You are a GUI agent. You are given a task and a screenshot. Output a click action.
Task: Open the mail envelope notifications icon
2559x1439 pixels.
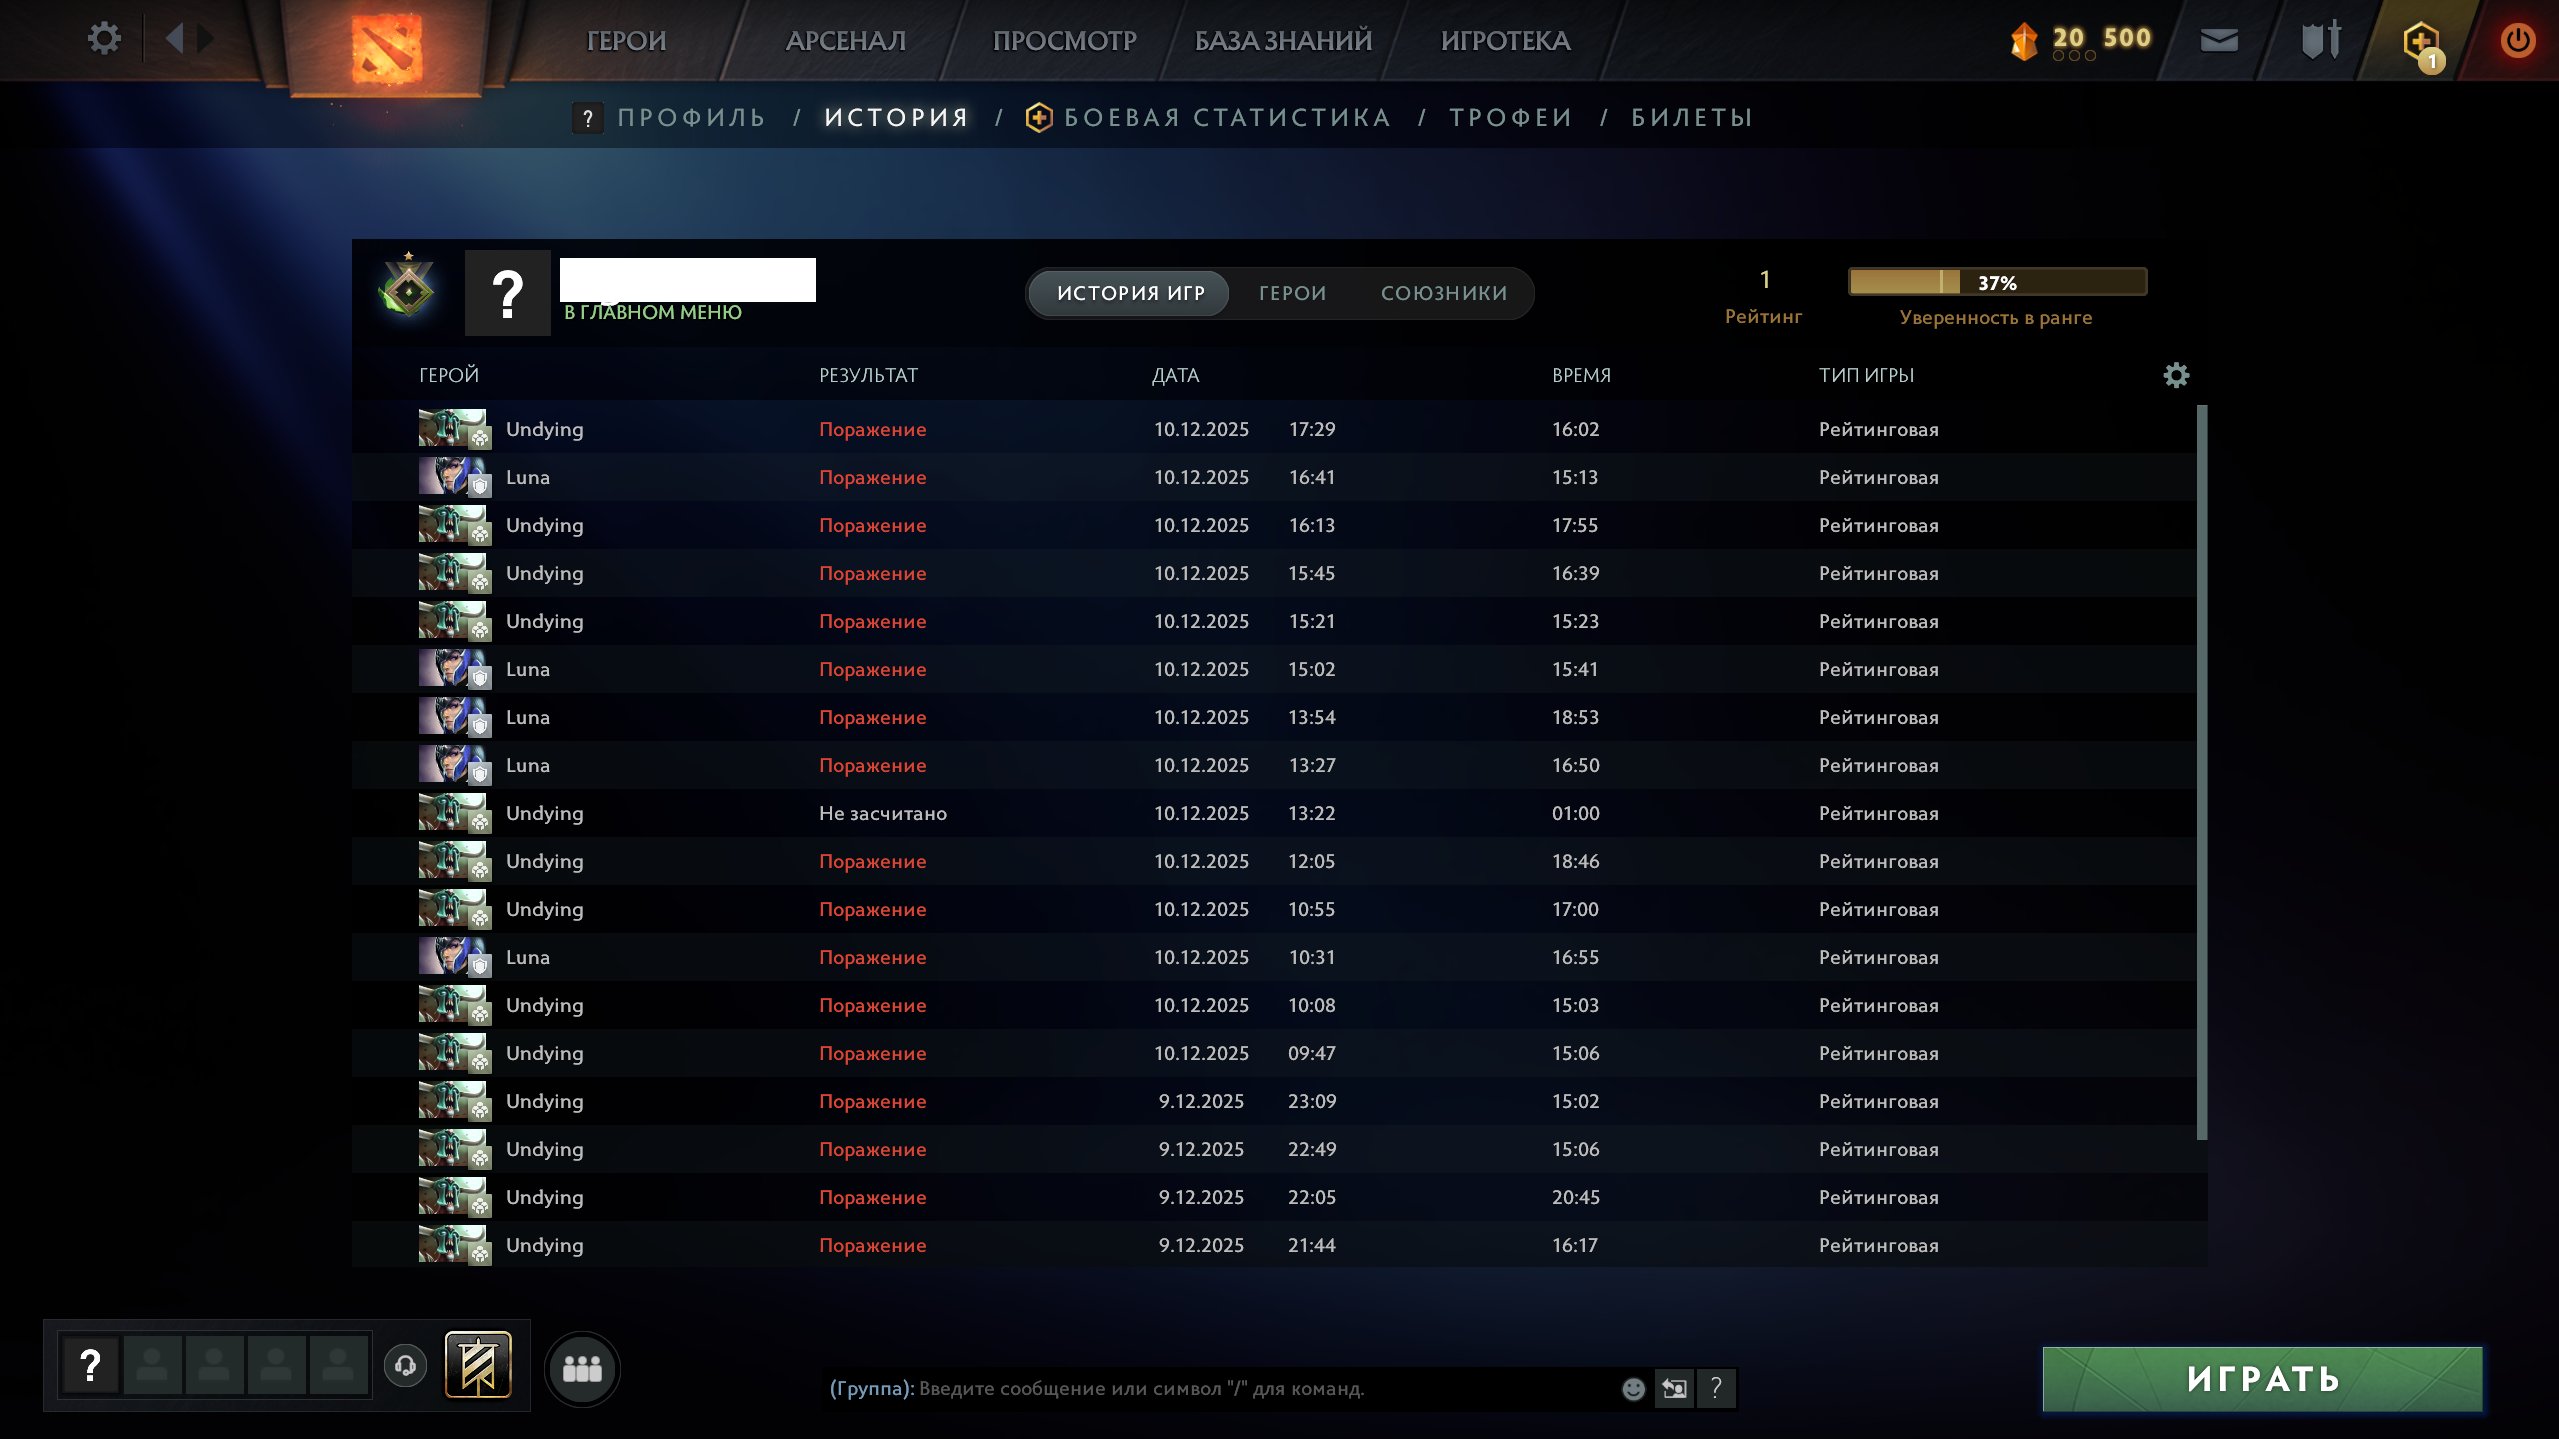coord(2219,39)
